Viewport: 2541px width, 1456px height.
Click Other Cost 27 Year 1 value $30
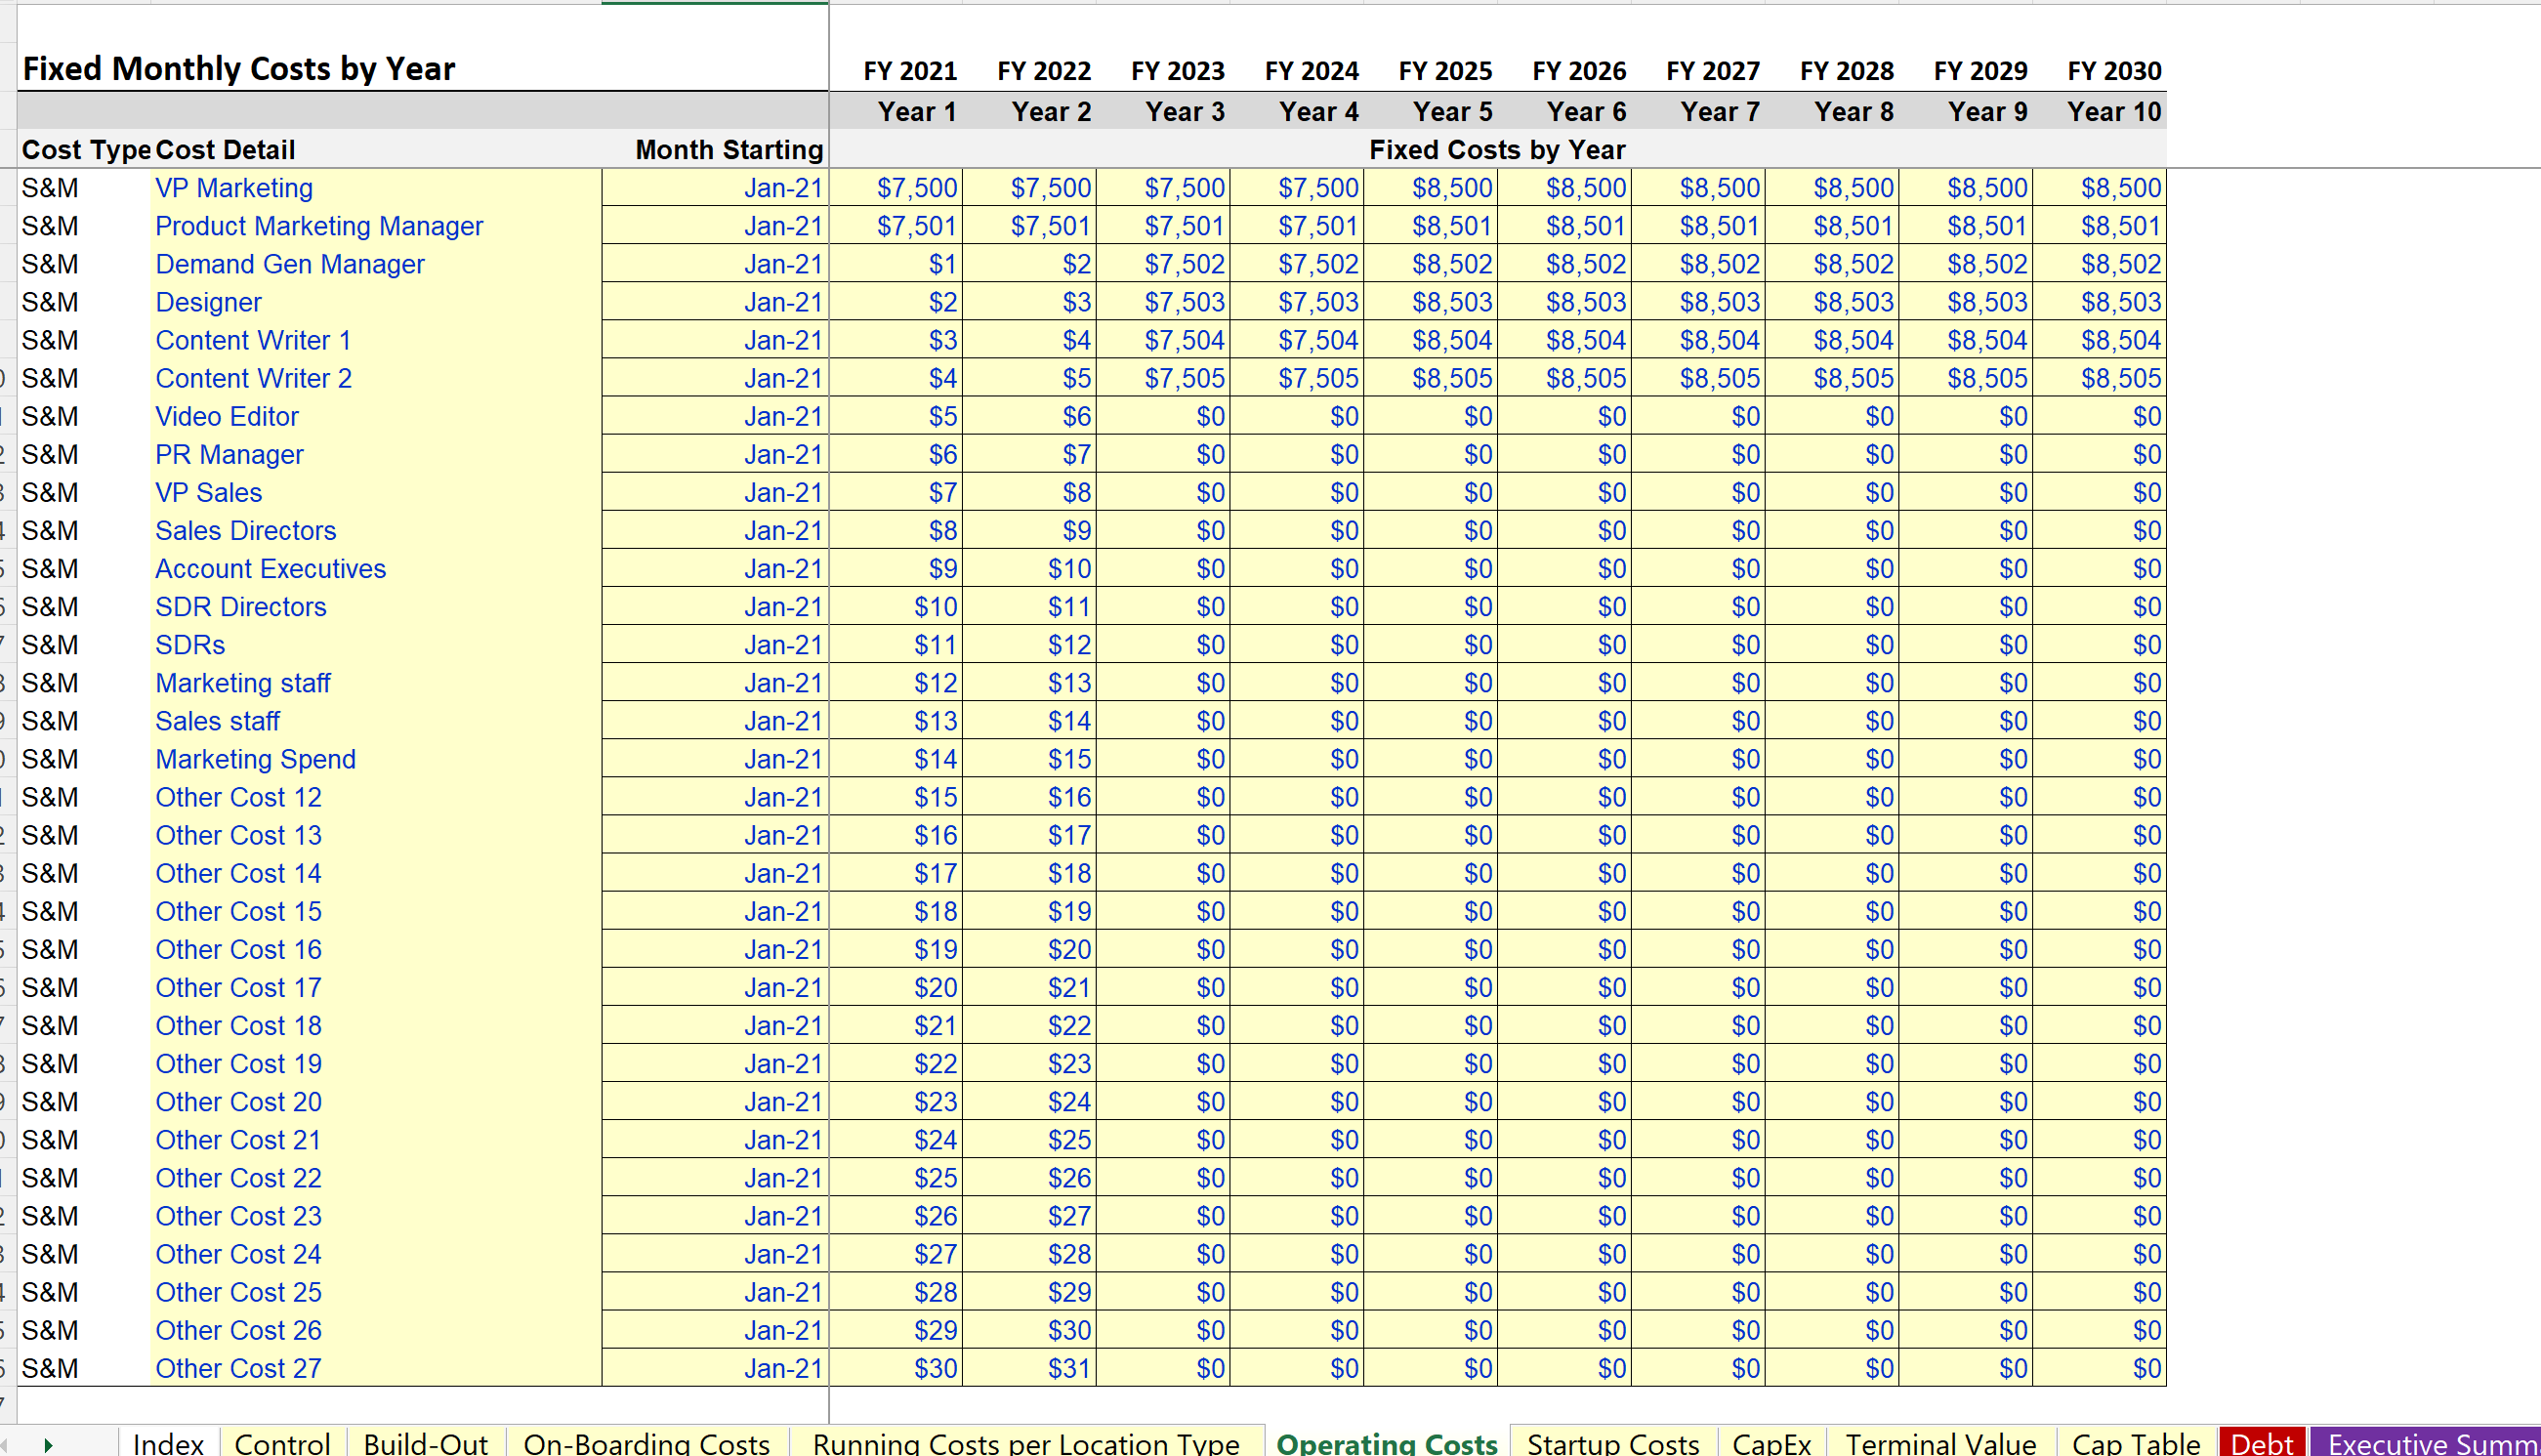coord(896,1368)
